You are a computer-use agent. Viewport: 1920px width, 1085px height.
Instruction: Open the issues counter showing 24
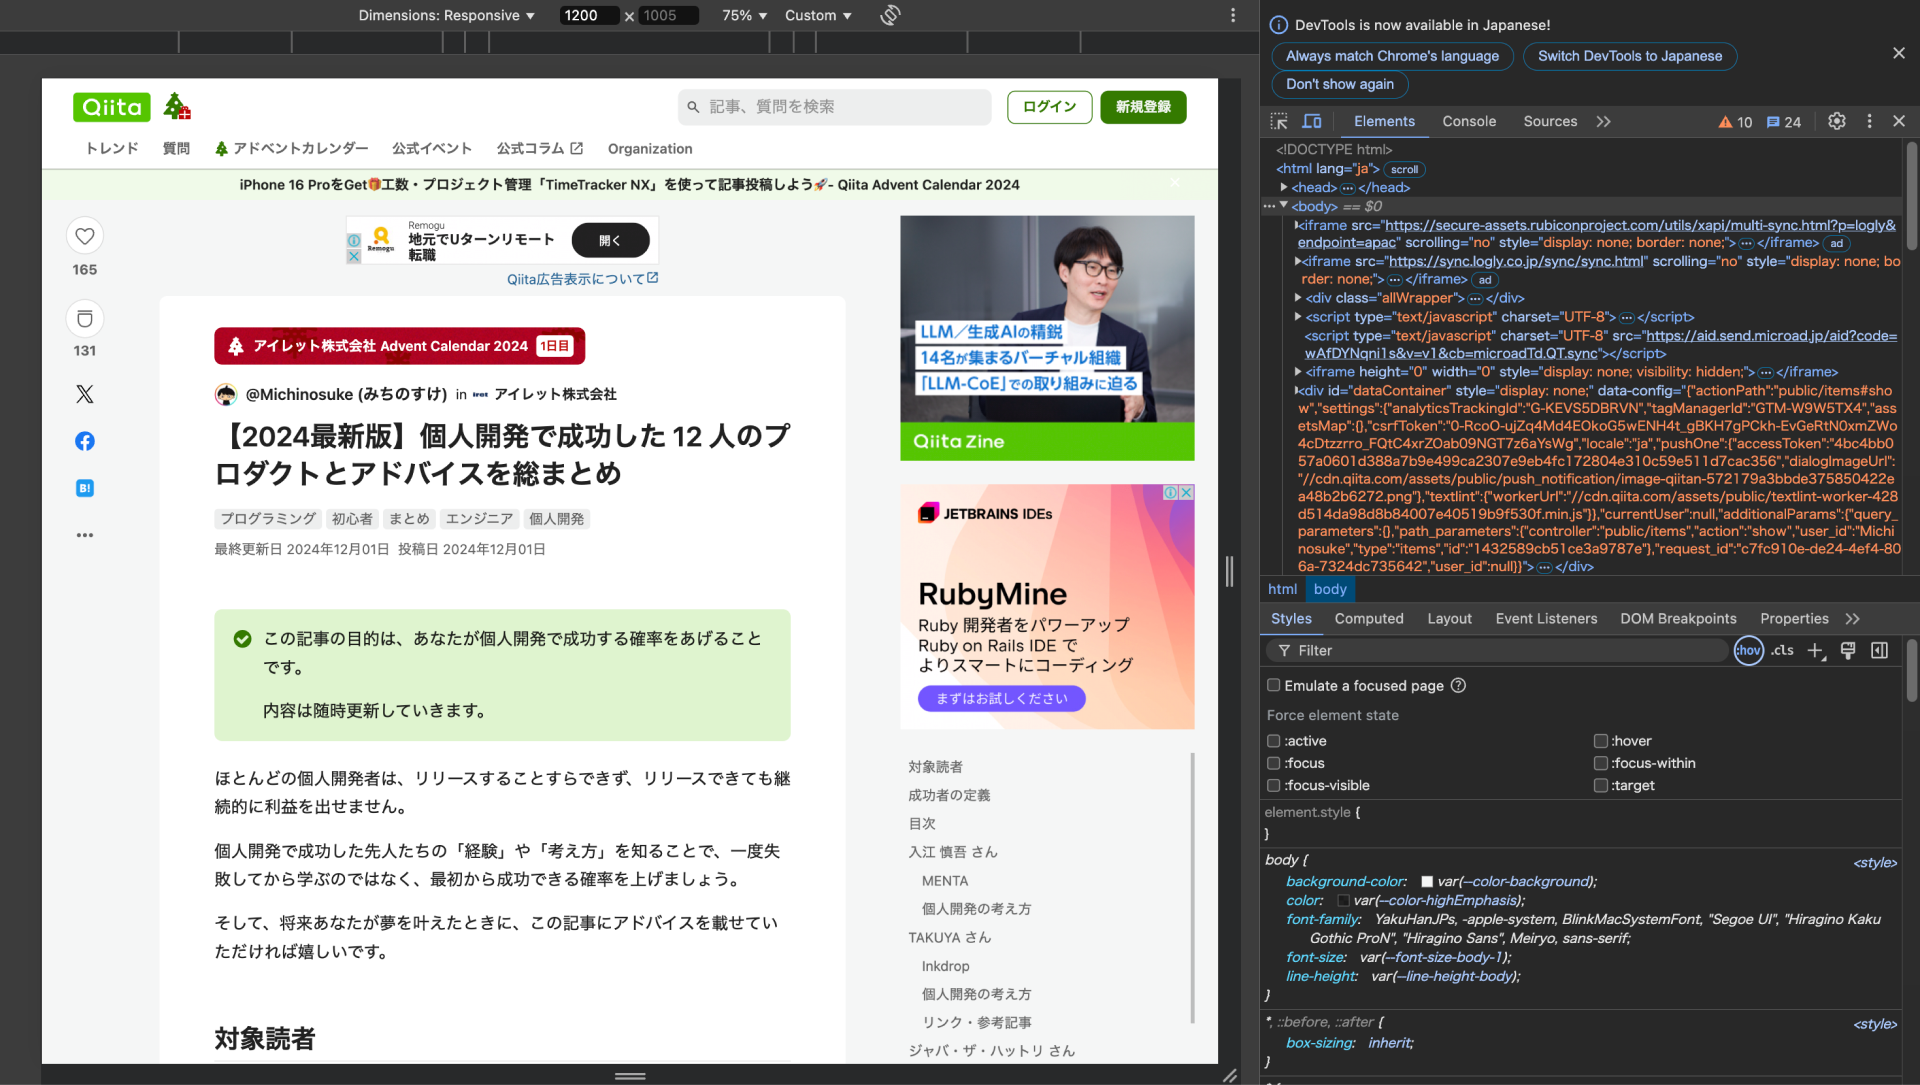tap(1784, 121)
